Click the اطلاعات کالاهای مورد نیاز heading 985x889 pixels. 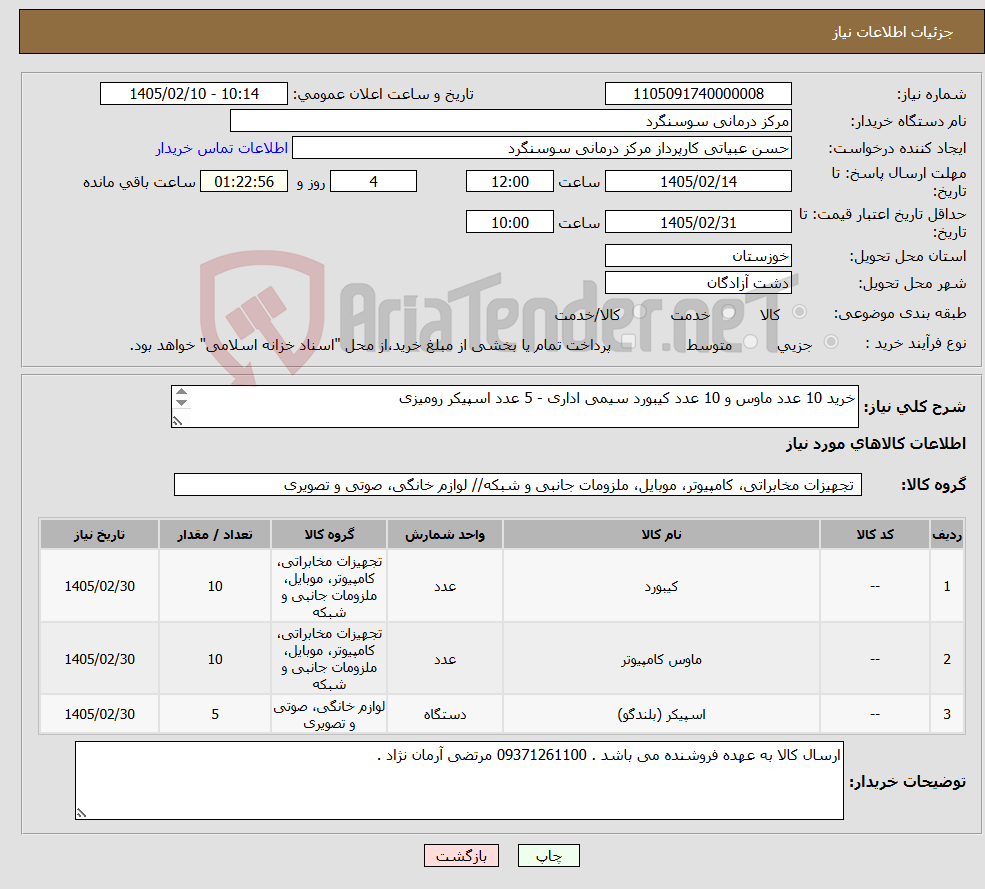876,444
